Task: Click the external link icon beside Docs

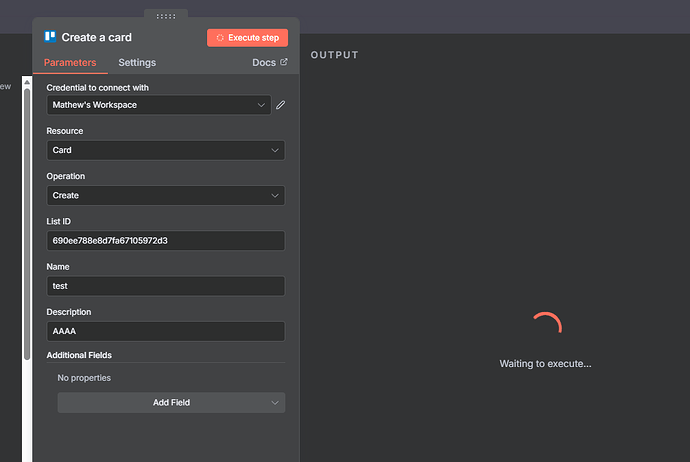Action: coord(283,62)
